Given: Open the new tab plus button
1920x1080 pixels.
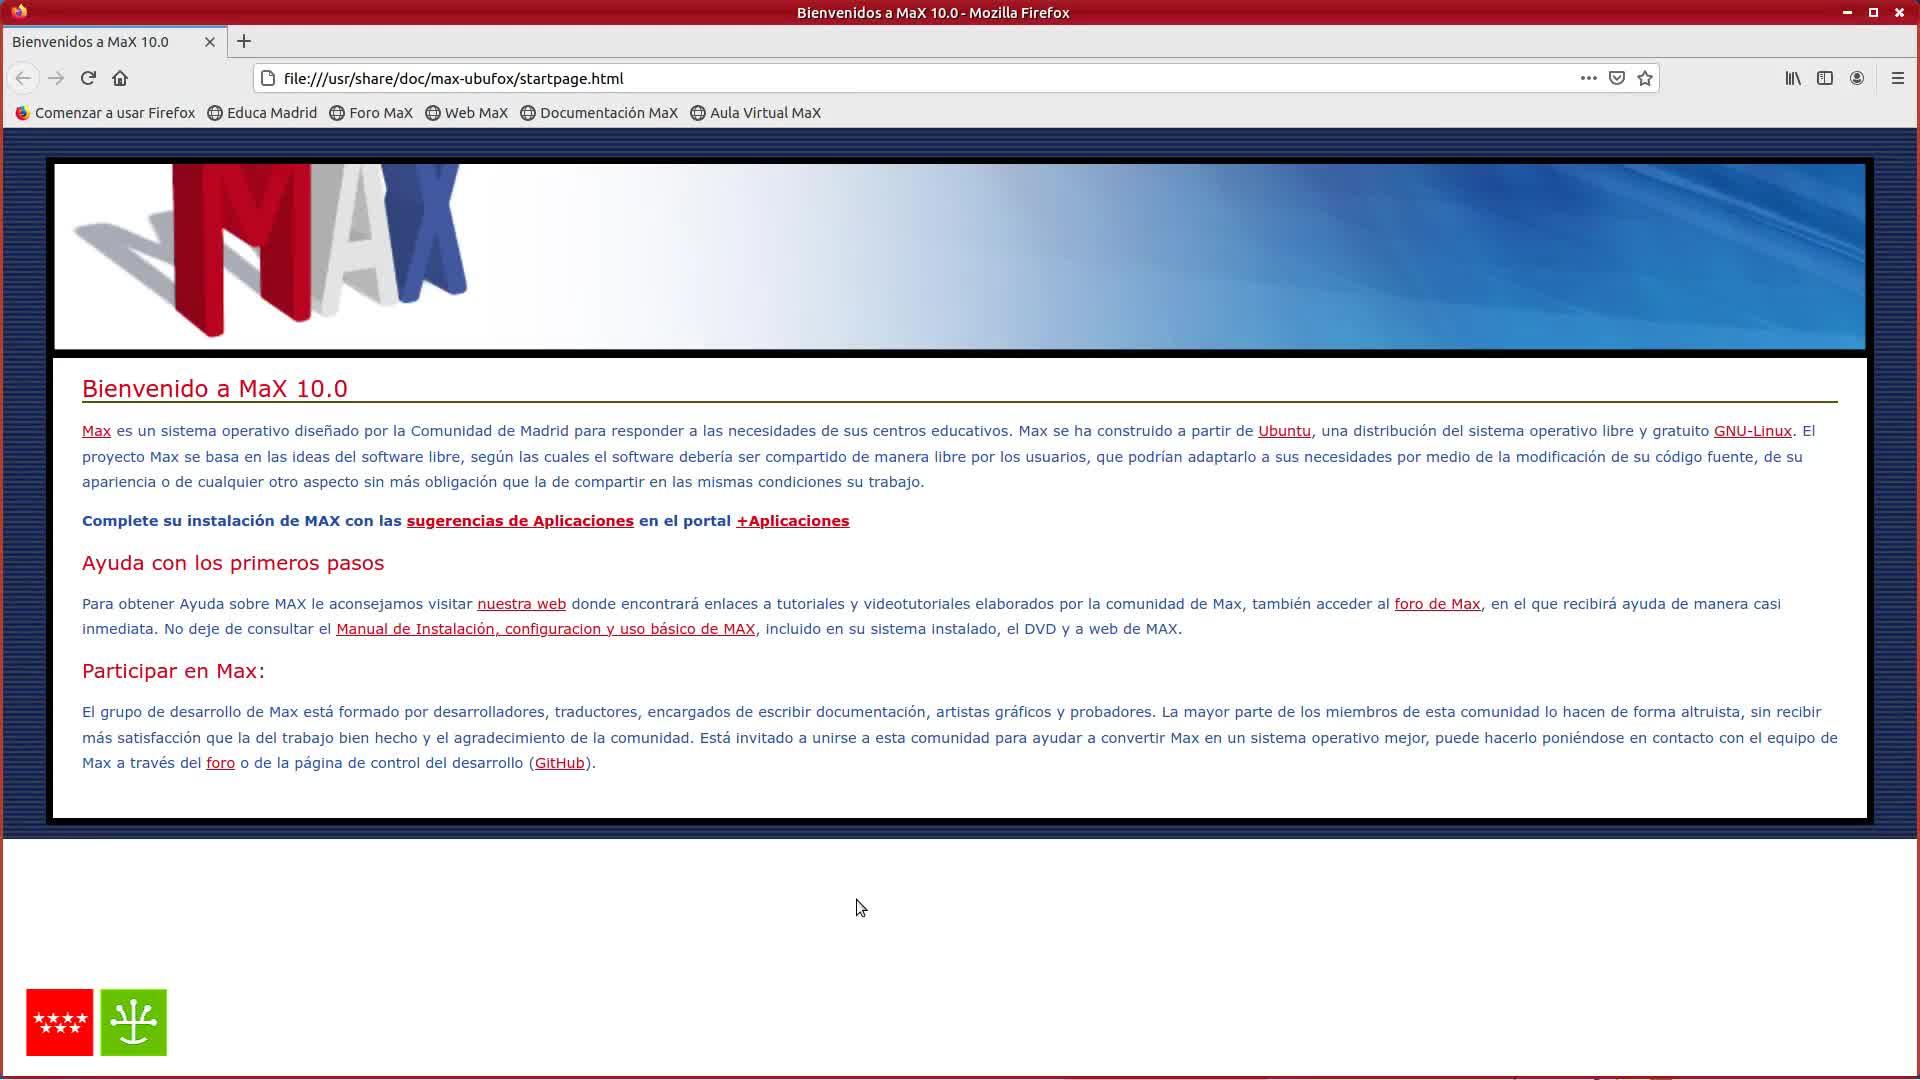Looking at the screenshot, I should click(244, 42).
